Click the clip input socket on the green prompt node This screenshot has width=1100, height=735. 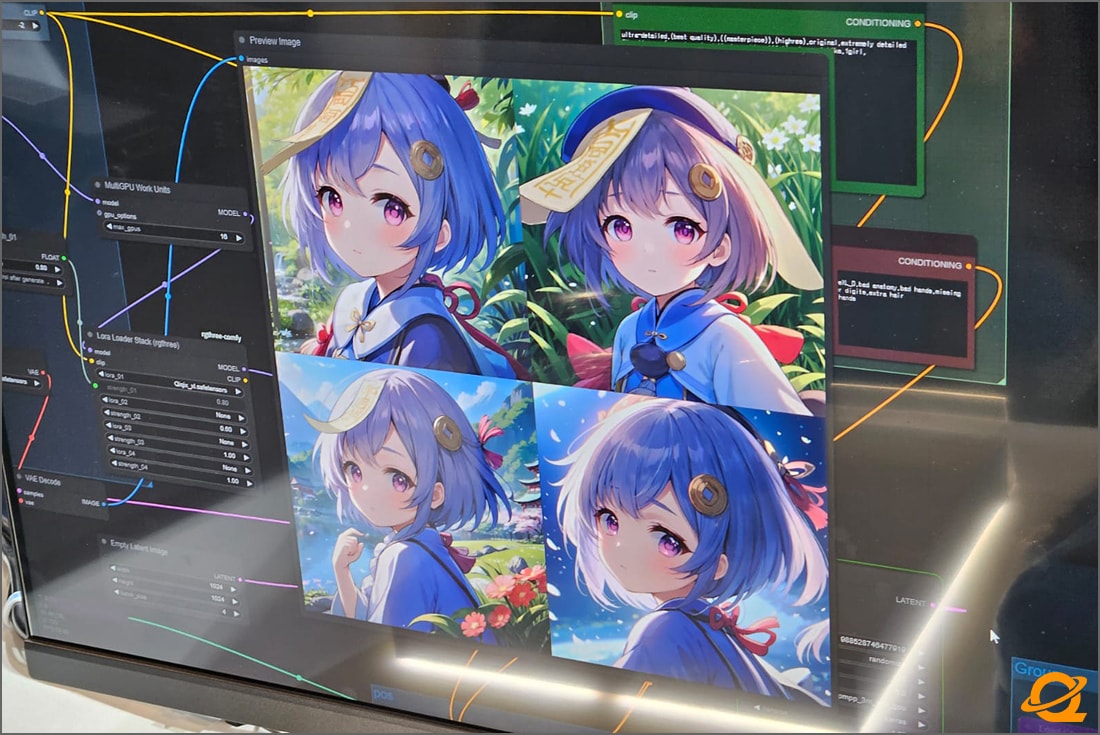(x=619, y=14)
